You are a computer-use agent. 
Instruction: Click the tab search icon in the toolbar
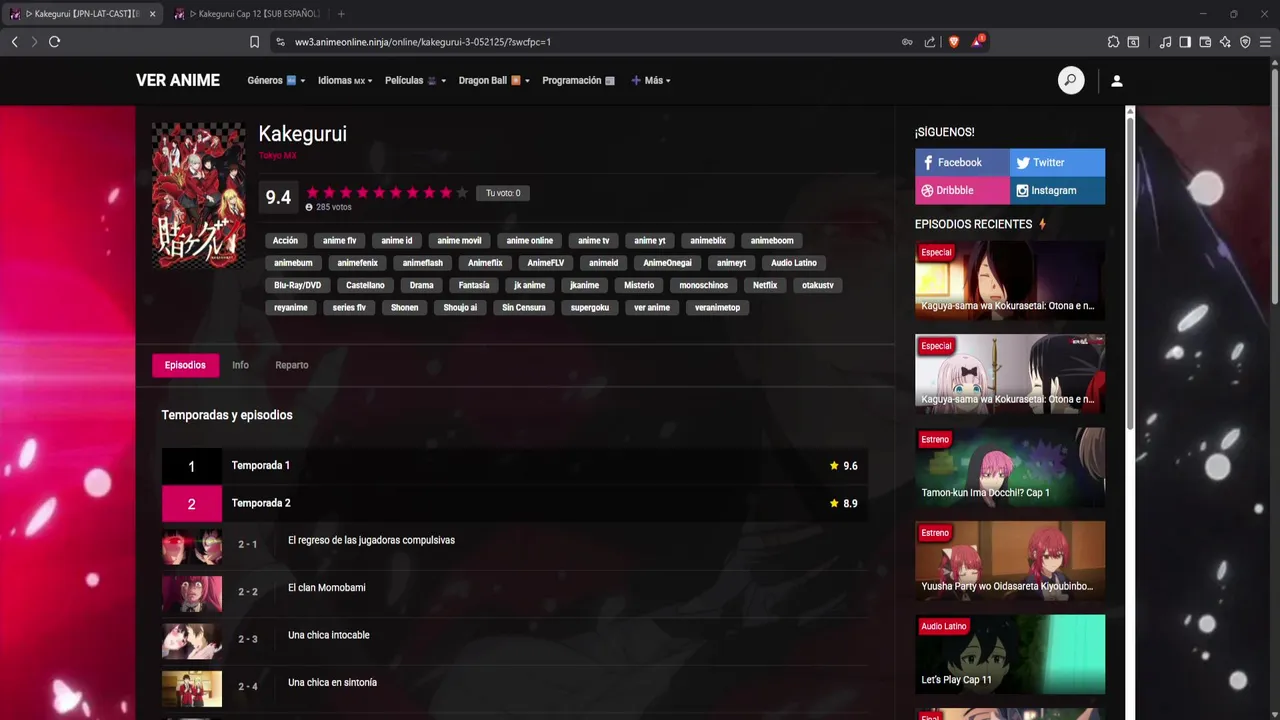pyautogui.click(x=1133, y=42)
